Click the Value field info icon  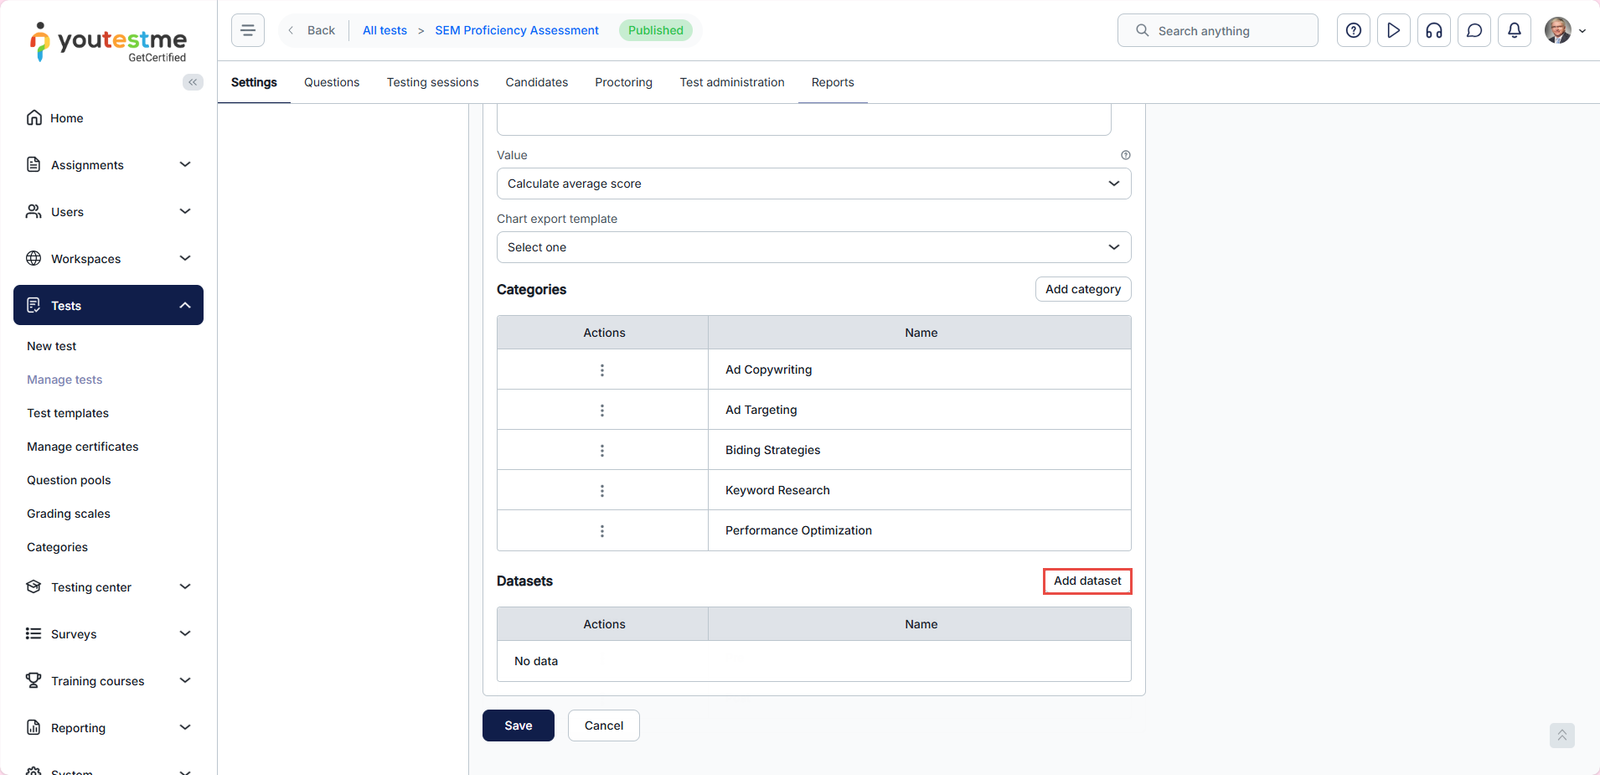pyautogui.click(x=1125, y=155)
